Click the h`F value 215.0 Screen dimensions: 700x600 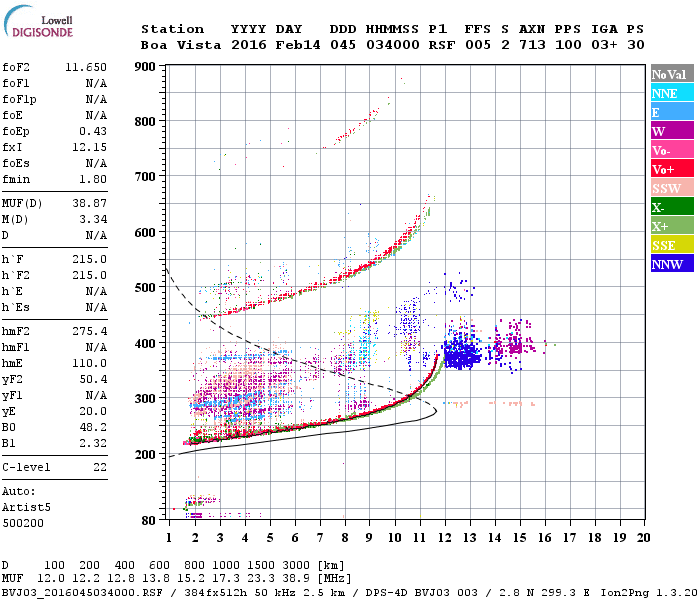coord(89,259)
